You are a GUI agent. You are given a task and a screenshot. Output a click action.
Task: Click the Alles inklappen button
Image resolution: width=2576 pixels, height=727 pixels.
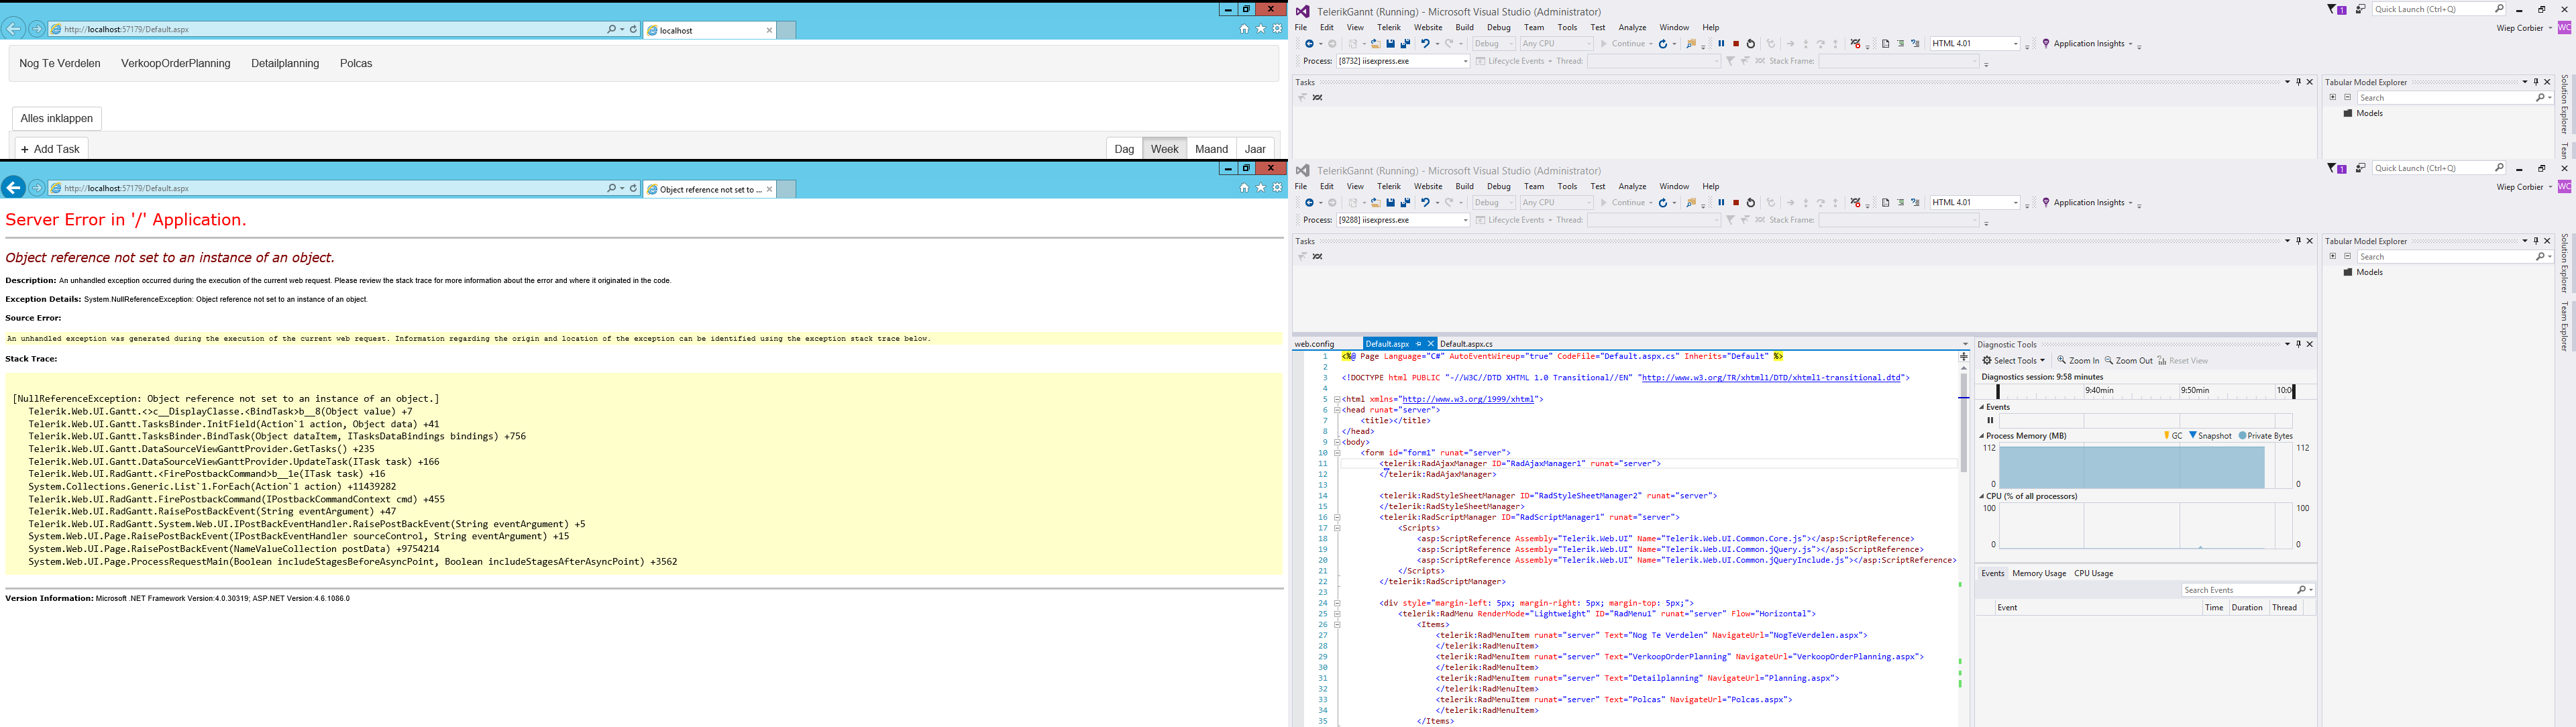click(57, 118)
